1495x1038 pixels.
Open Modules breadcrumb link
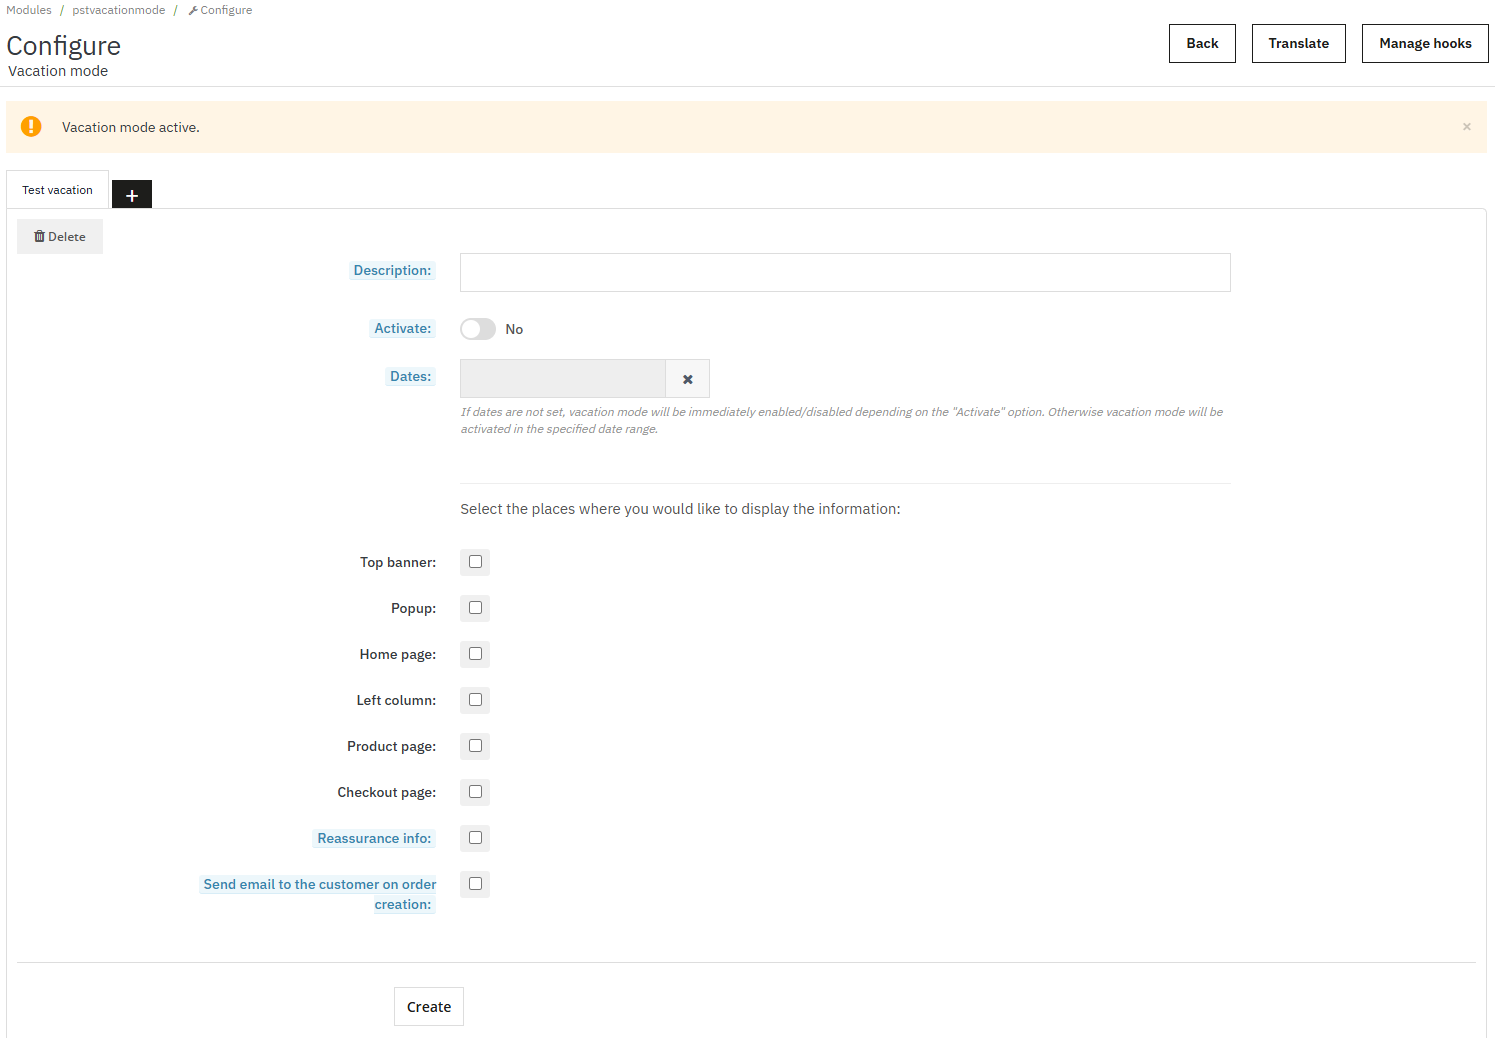[29, 10]
